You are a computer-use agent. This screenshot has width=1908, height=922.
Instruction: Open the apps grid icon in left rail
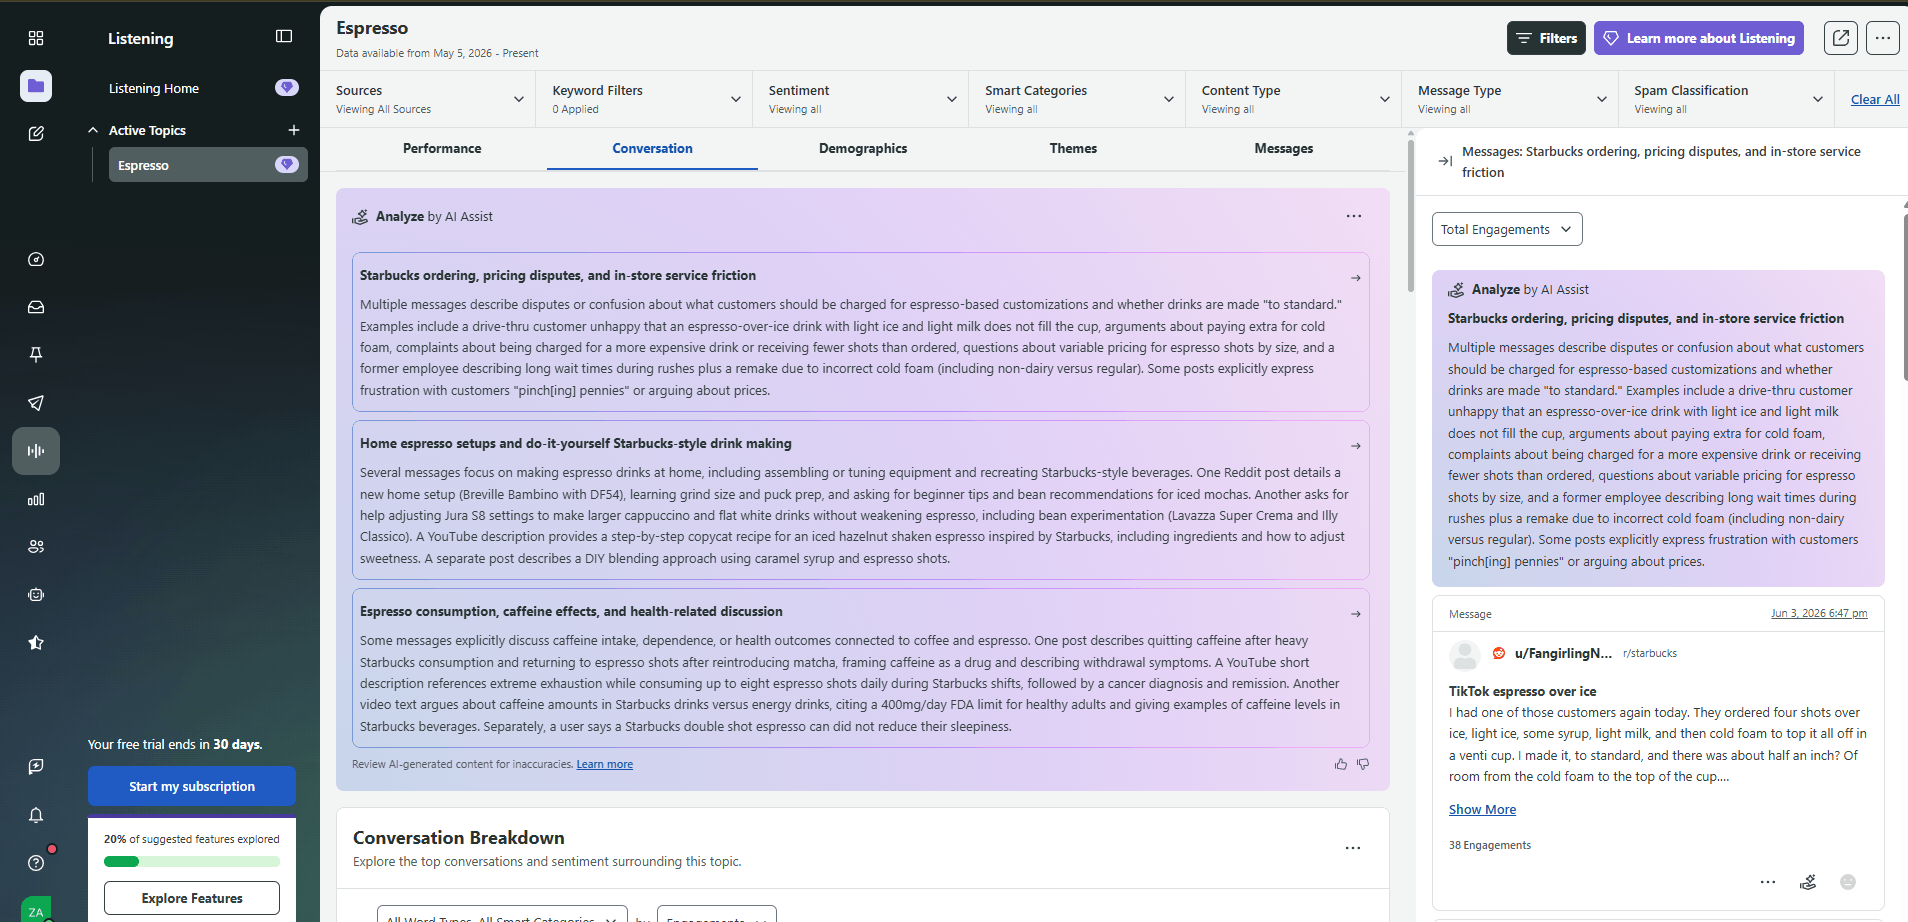tap(36, 38)
